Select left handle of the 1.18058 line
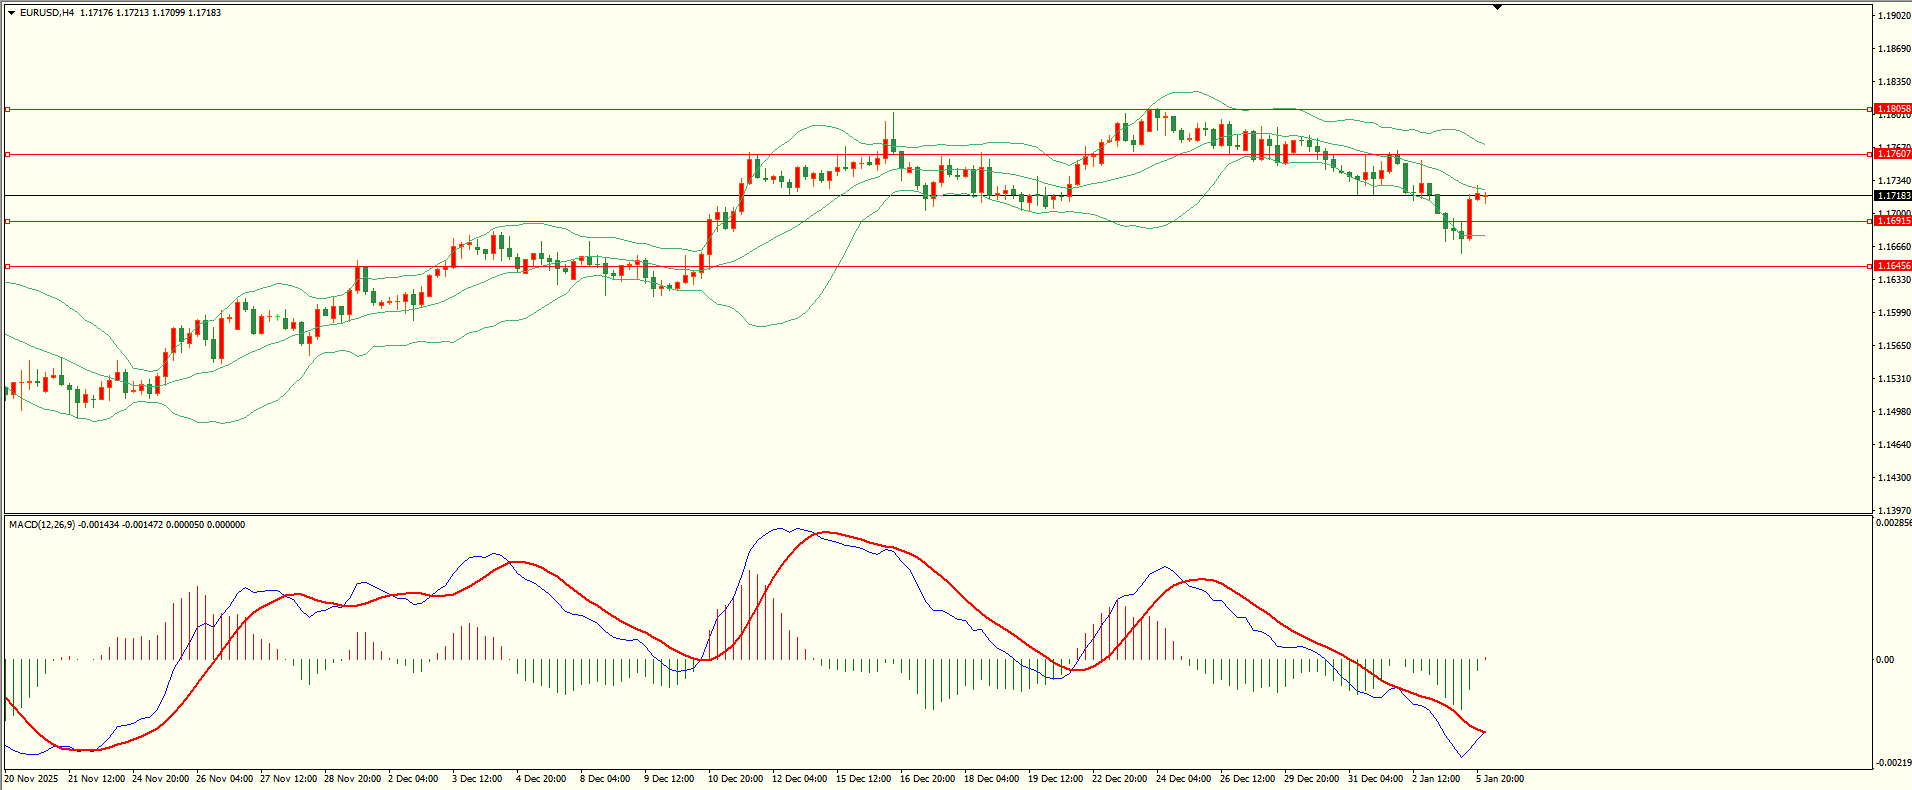The width and height of the screenshot is (1912, 790). coord(8,109)
